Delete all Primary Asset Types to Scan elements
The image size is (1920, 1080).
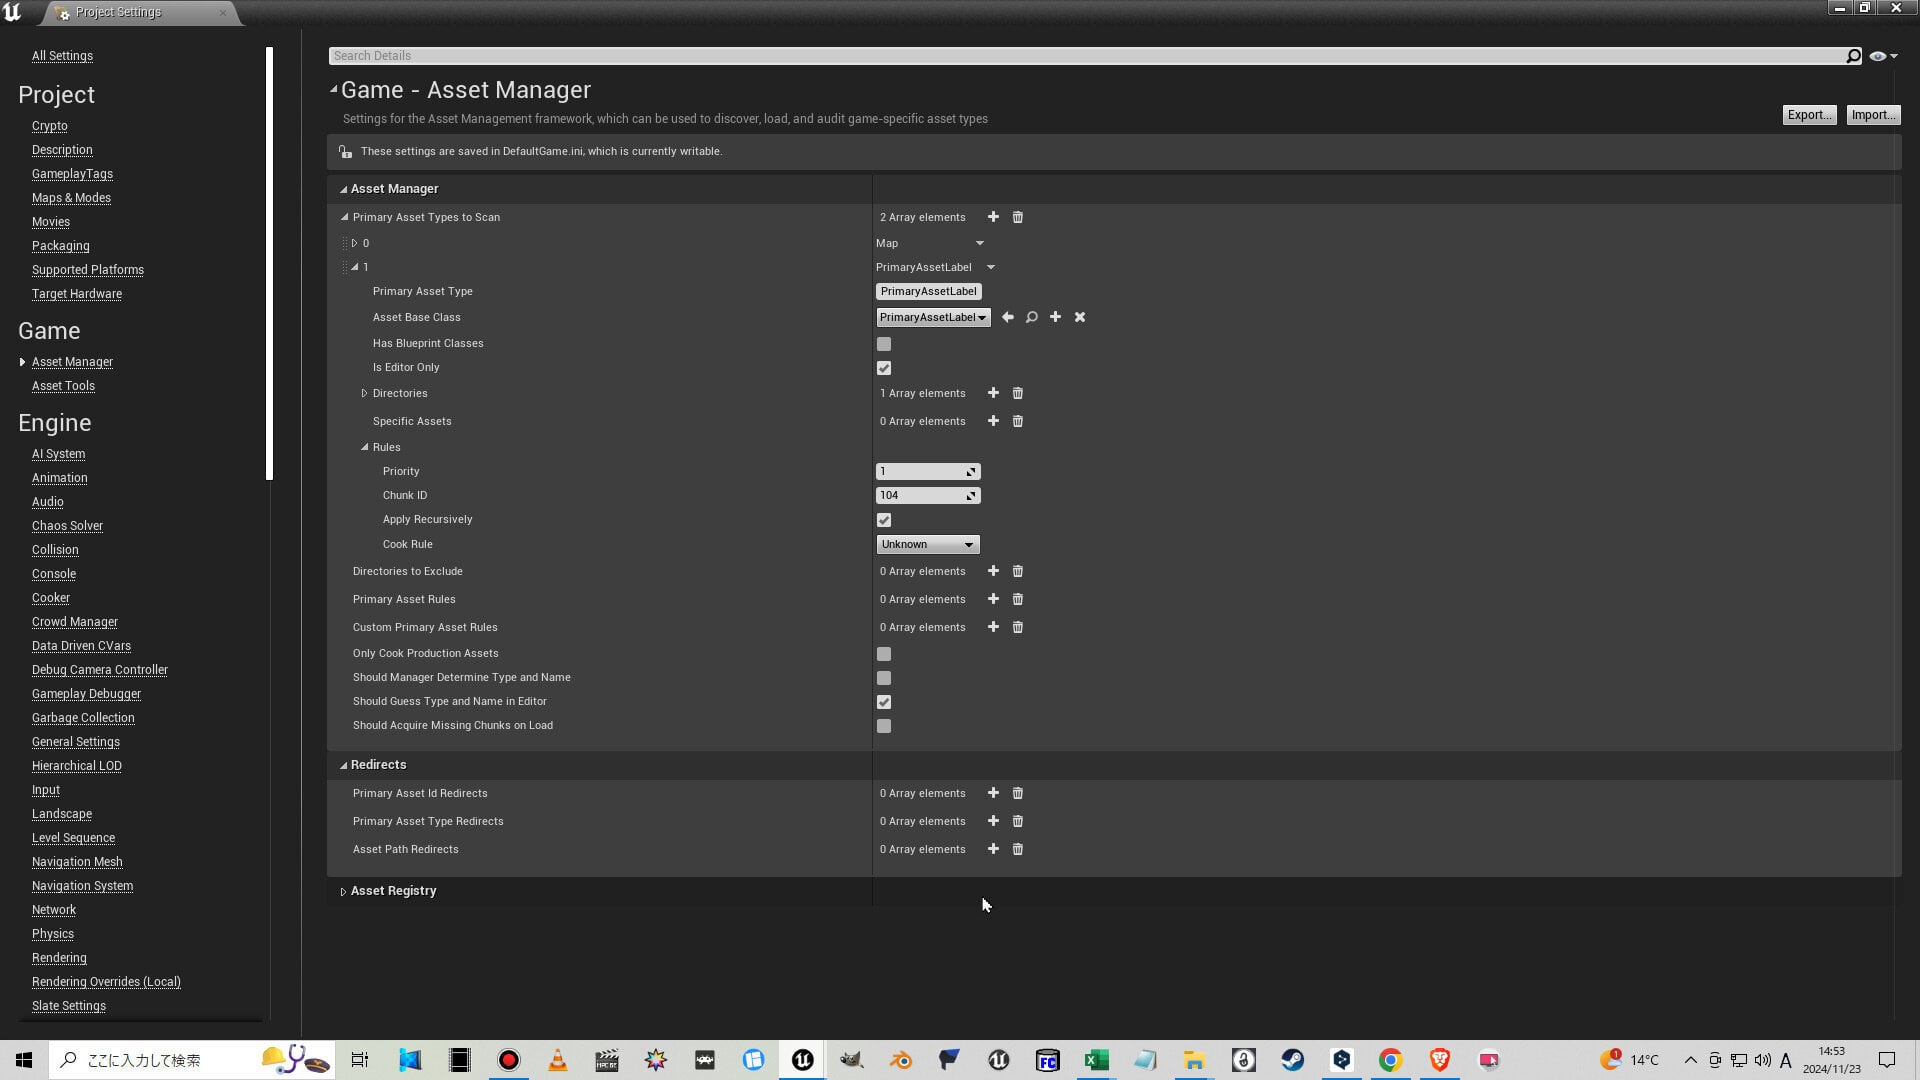click(1018, 217)
